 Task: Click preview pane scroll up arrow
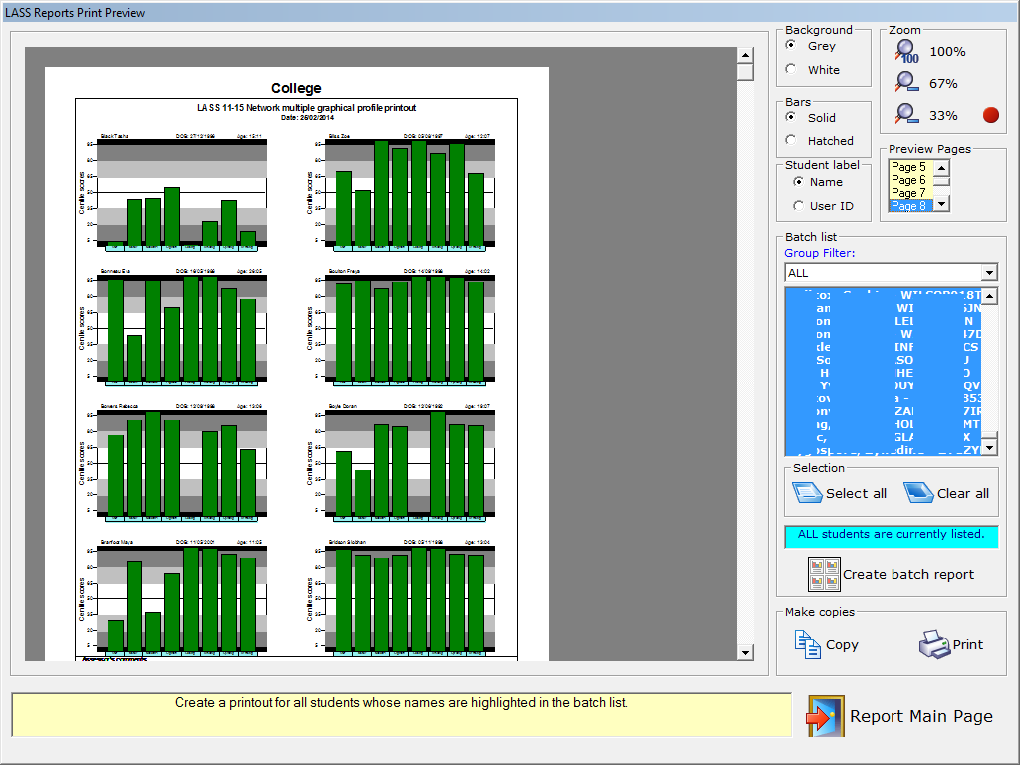coord(745,55)
